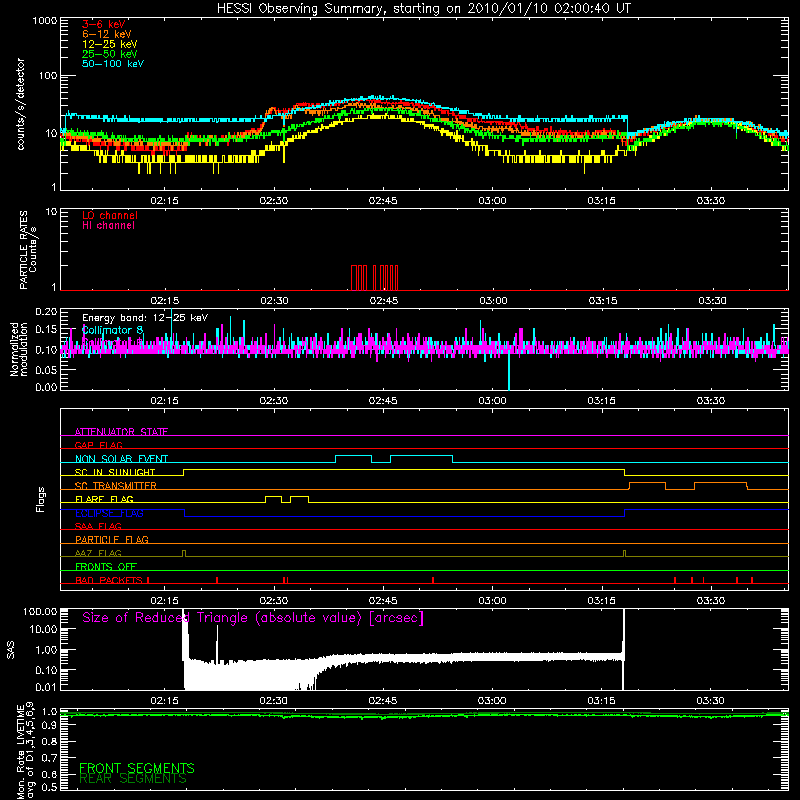The height and width of the screenshot is (800, 800).
Task: Click the Mon. Rate LIVETIME axis label
Action: coord(26,749)
